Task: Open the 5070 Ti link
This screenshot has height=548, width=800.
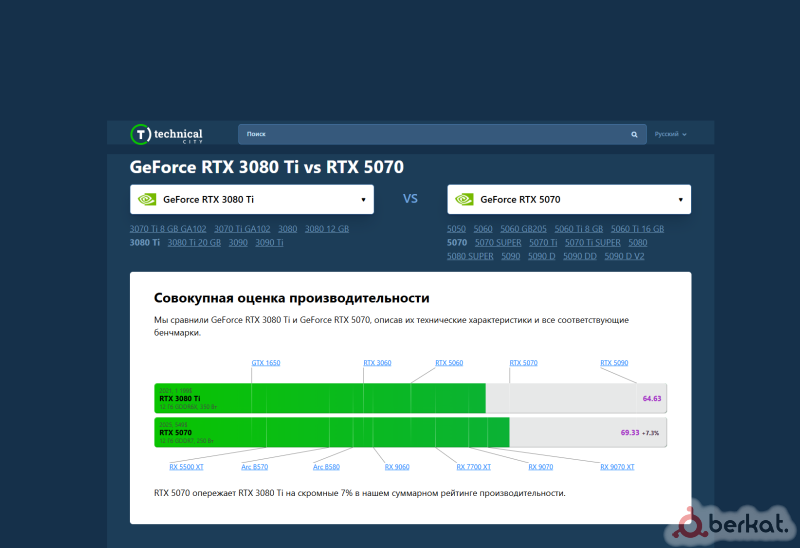Action: [x=543, y=243]
